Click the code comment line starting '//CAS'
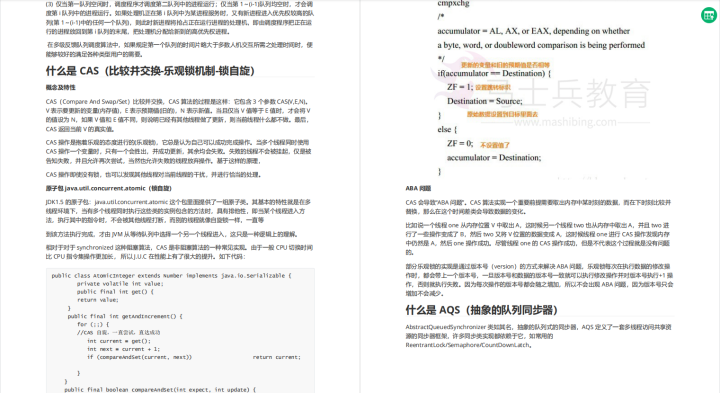The width and height of the screenshot is (720, 393). [118, 332]
